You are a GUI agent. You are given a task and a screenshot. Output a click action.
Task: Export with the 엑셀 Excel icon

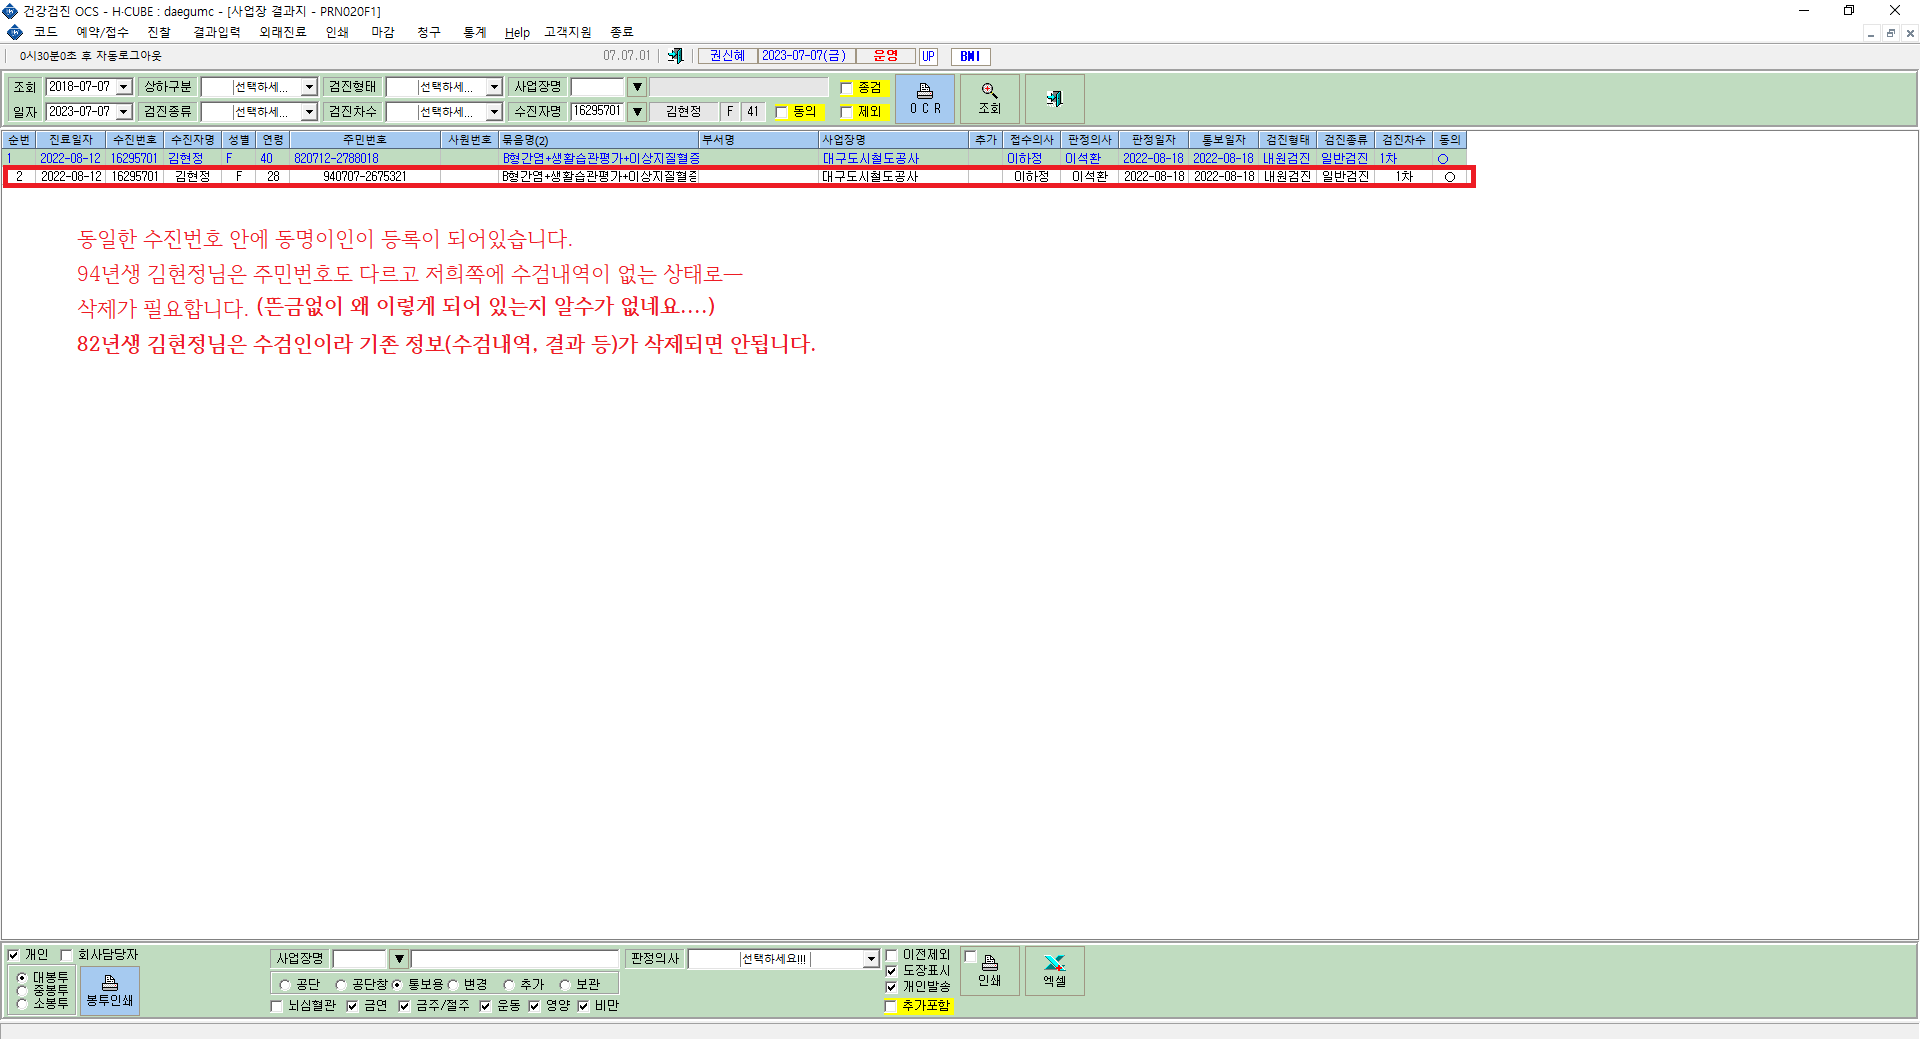(x=1054, y=970)
